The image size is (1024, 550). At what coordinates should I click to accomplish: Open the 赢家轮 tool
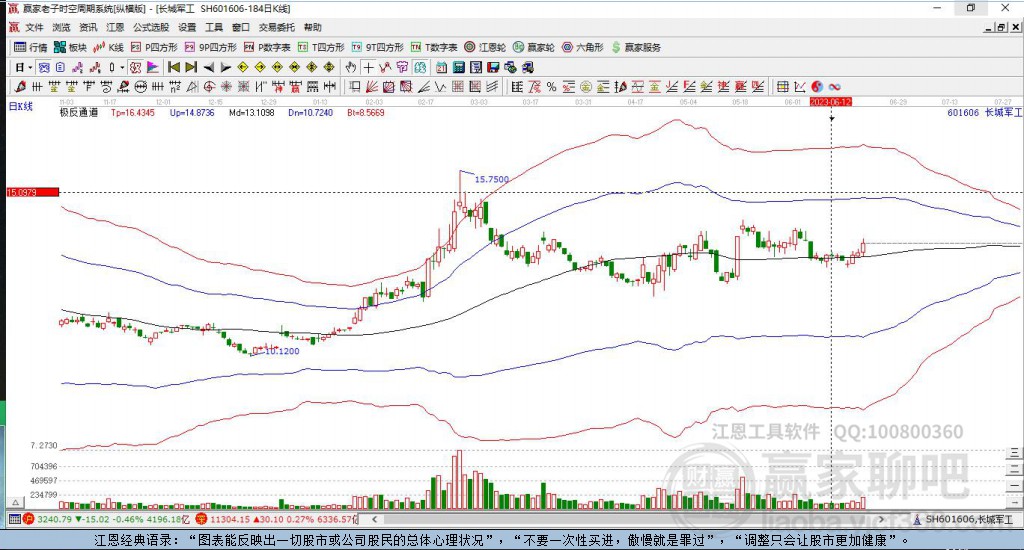click(534, 47)
